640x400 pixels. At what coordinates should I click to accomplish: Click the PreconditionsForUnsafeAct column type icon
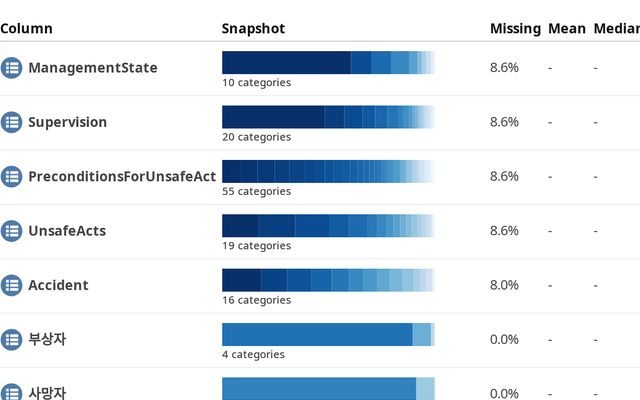[x=11, y=177]
